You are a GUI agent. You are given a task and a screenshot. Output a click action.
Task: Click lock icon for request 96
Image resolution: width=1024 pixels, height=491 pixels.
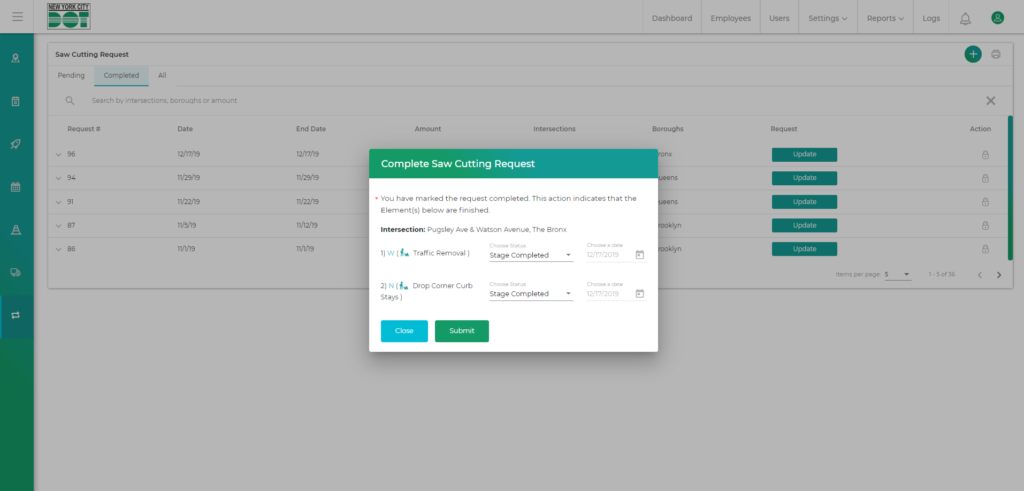[x=985, y=154]
